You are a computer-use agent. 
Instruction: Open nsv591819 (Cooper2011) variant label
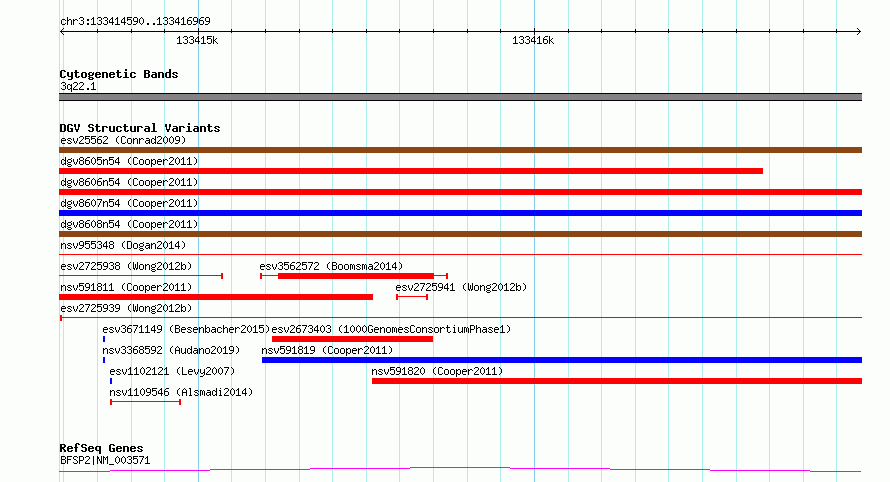click(x=327, y=350)
